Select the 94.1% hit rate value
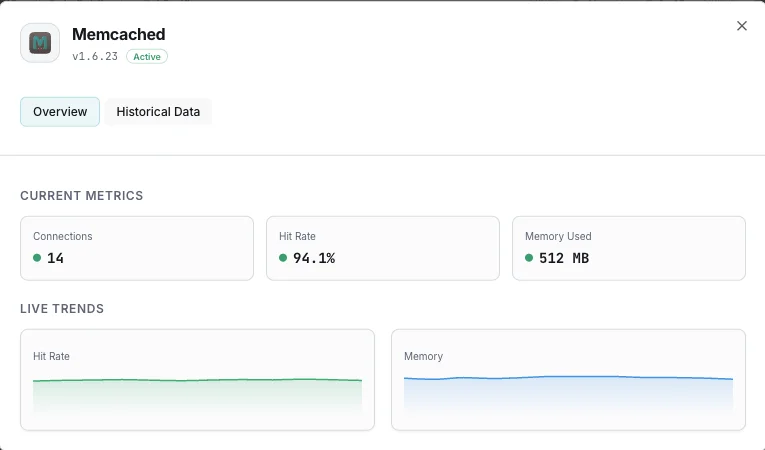Image resolution: width=765 pixels, height=450 pixels. 314,258
